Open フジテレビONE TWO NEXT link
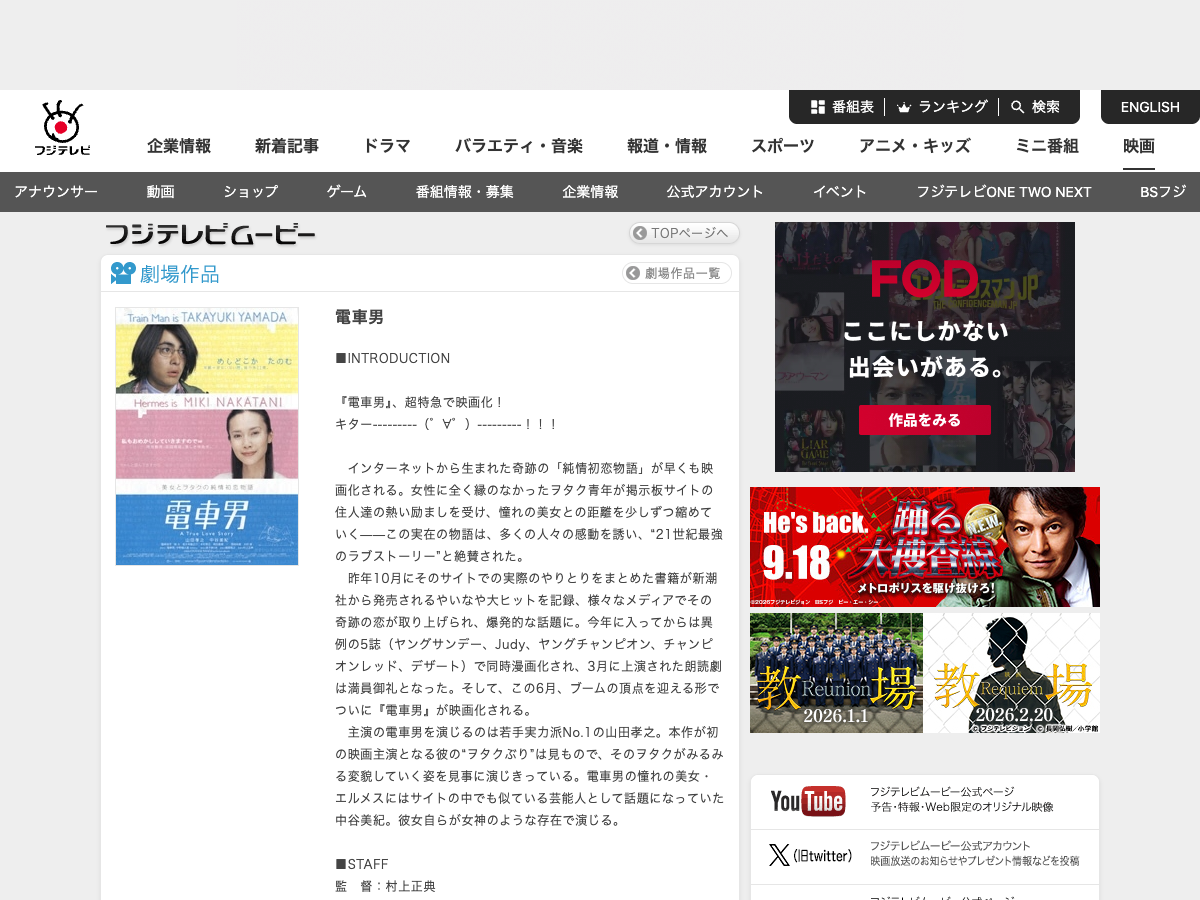 click(1004, 192)
